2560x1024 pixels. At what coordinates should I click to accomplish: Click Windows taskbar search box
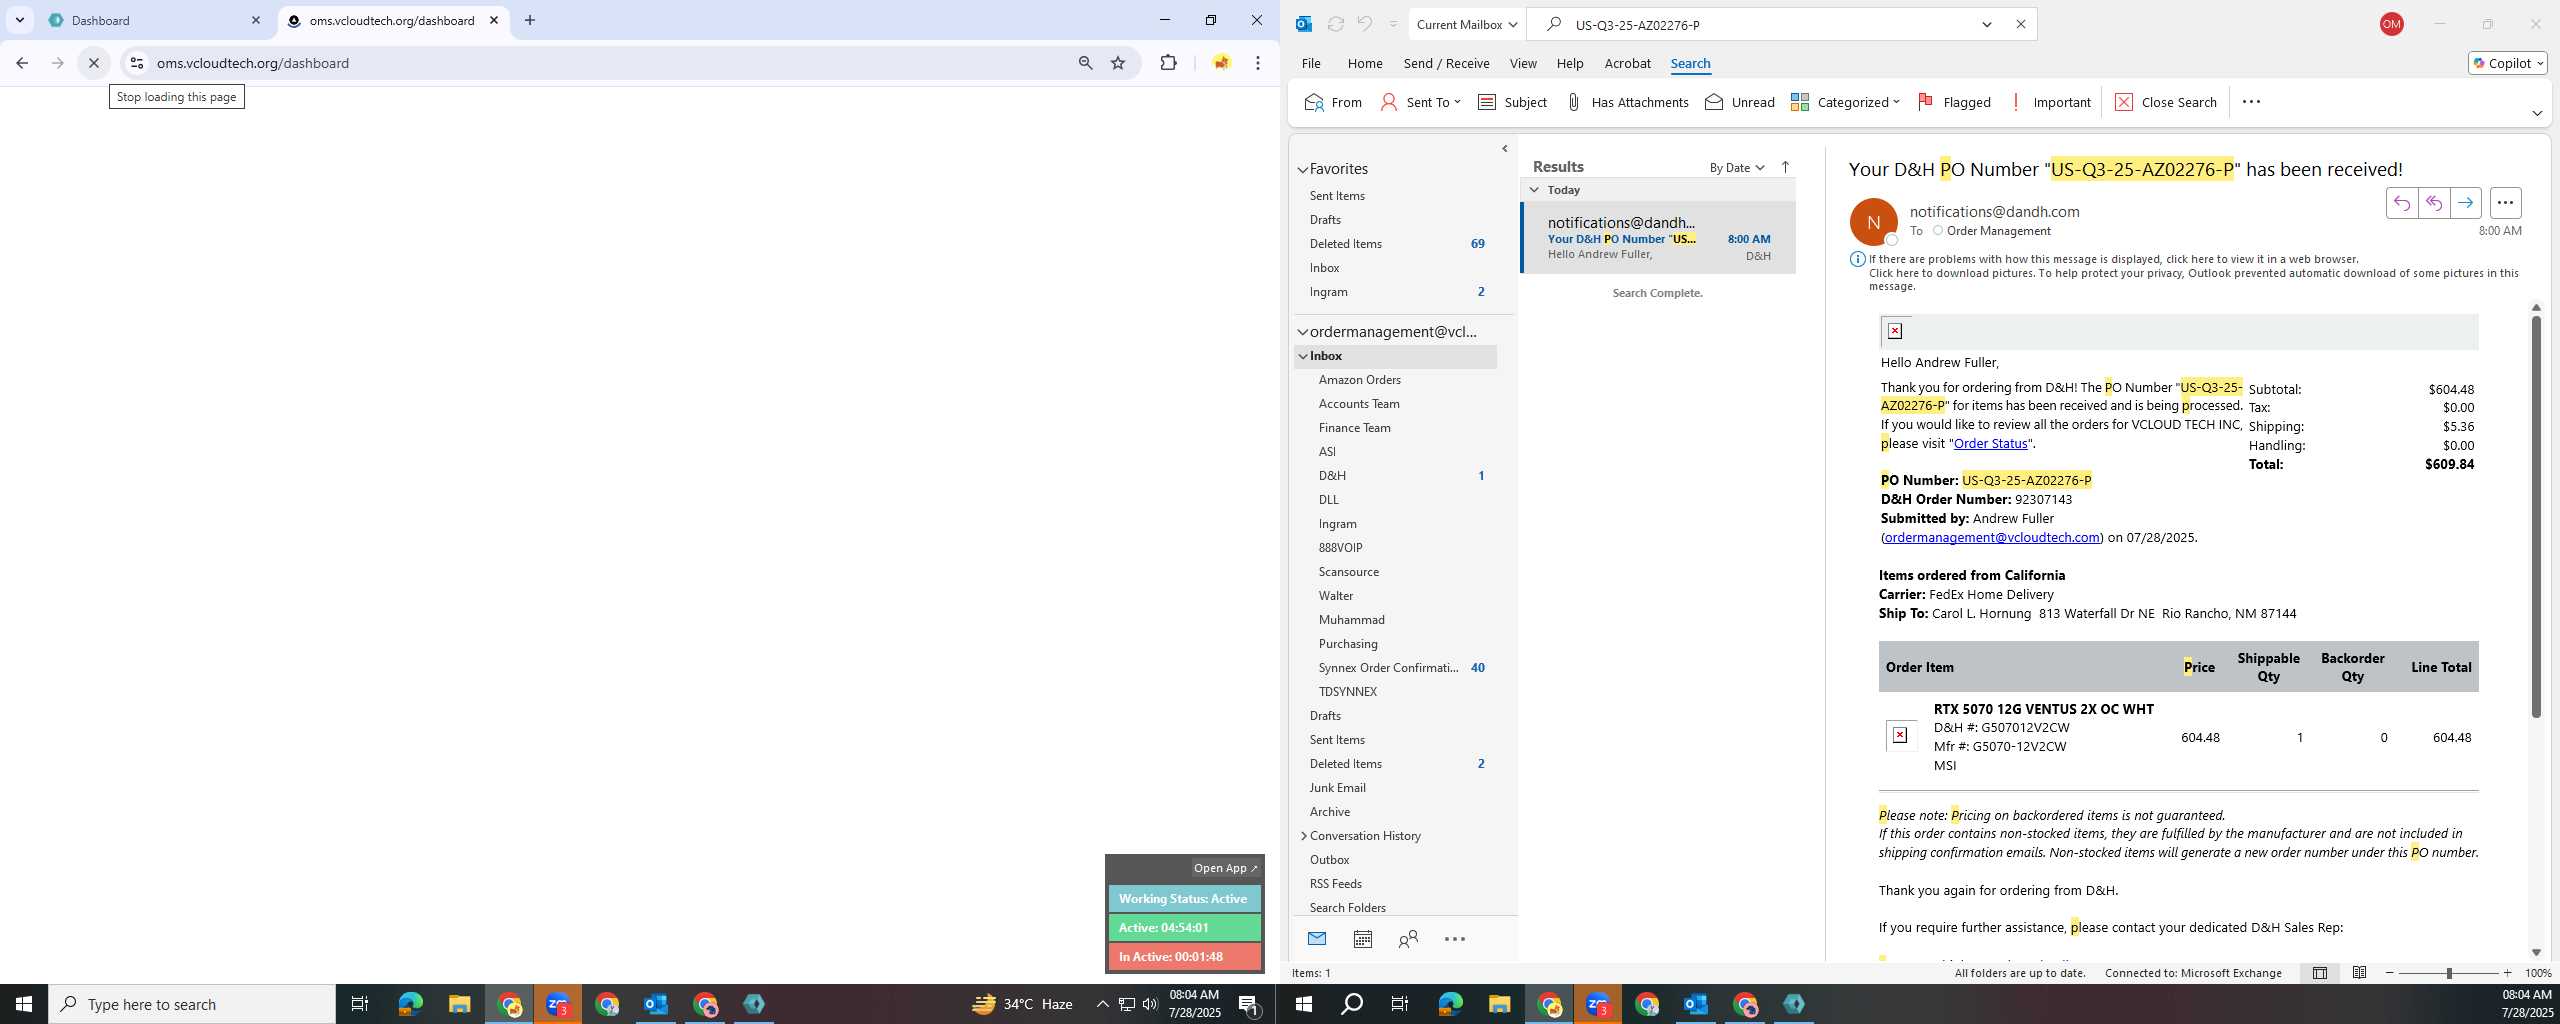192,1004
